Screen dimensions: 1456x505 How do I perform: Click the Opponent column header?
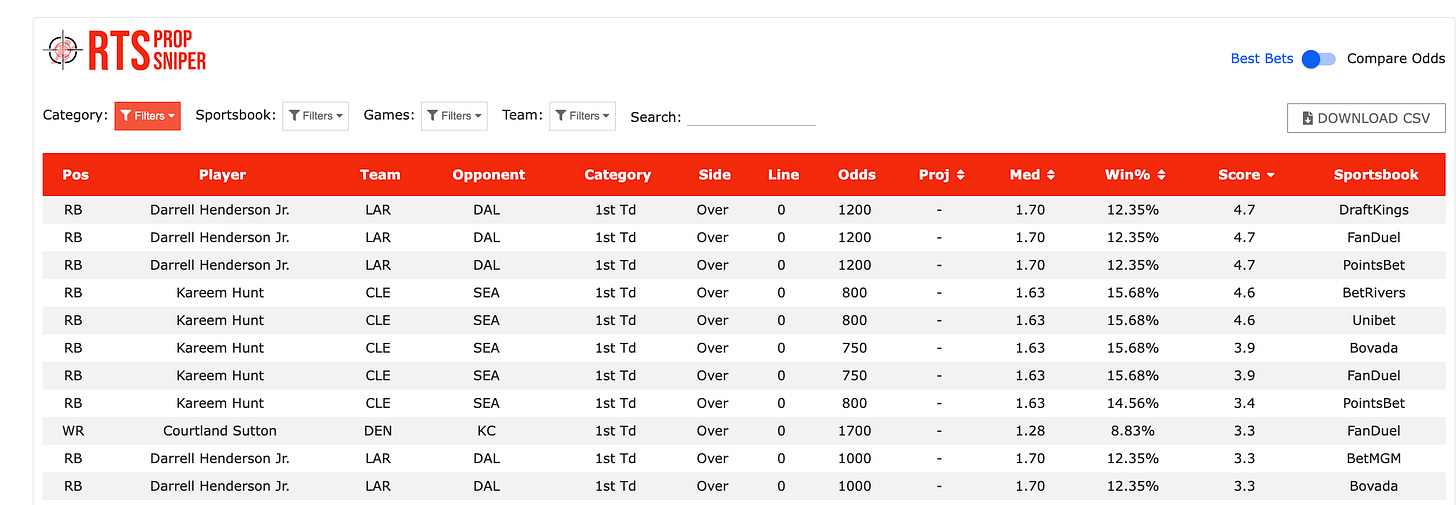pos(489,175)
